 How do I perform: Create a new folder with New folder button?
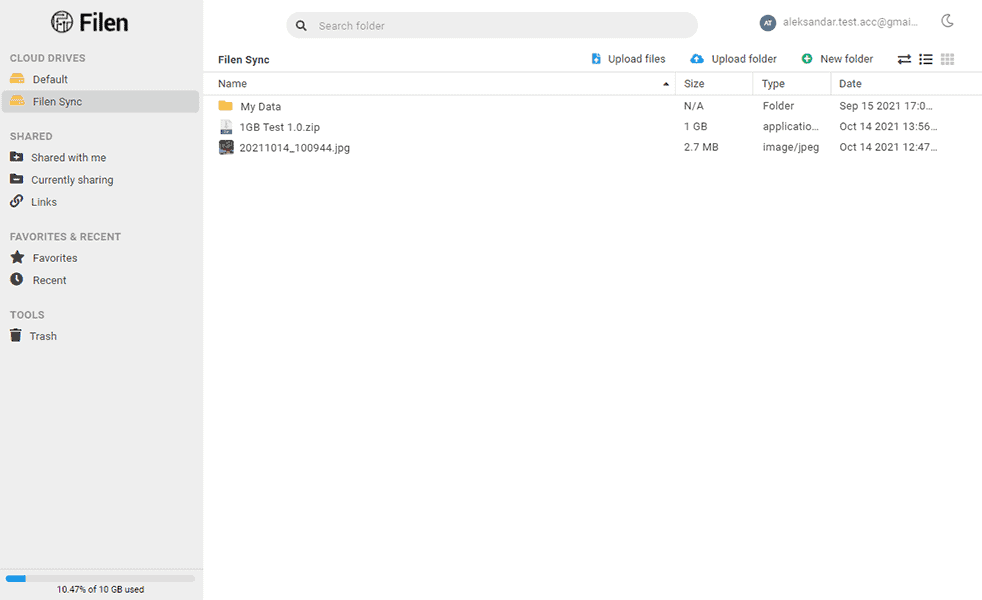pyautogui.click(x=838, y=58)
